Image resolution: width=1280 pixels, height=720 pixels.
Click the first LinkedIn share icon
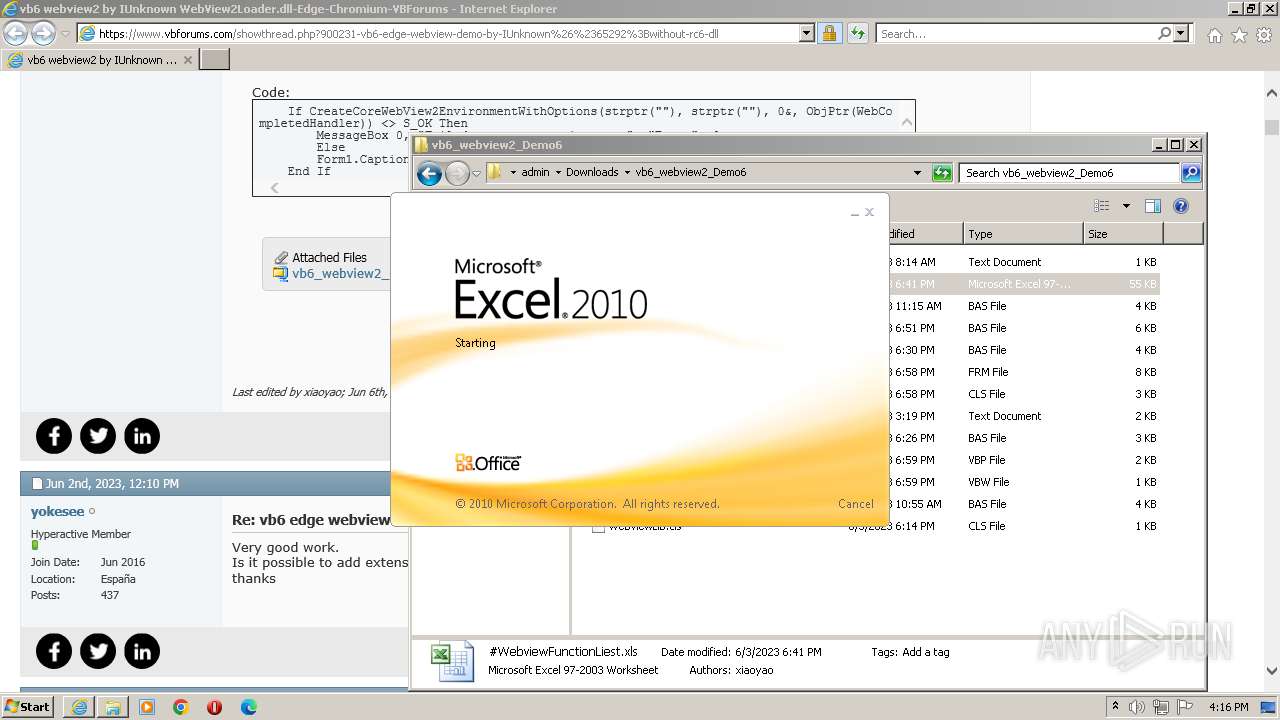click(142, 436)
